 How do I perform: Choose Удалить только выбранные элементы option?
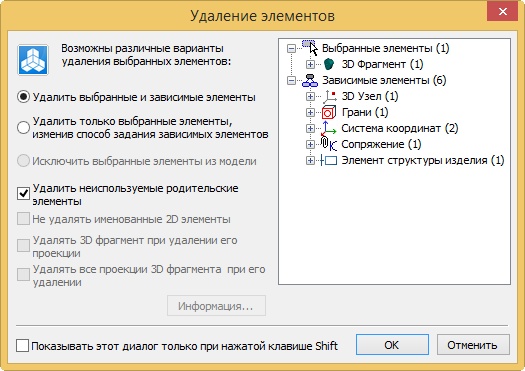coord(23,128)
